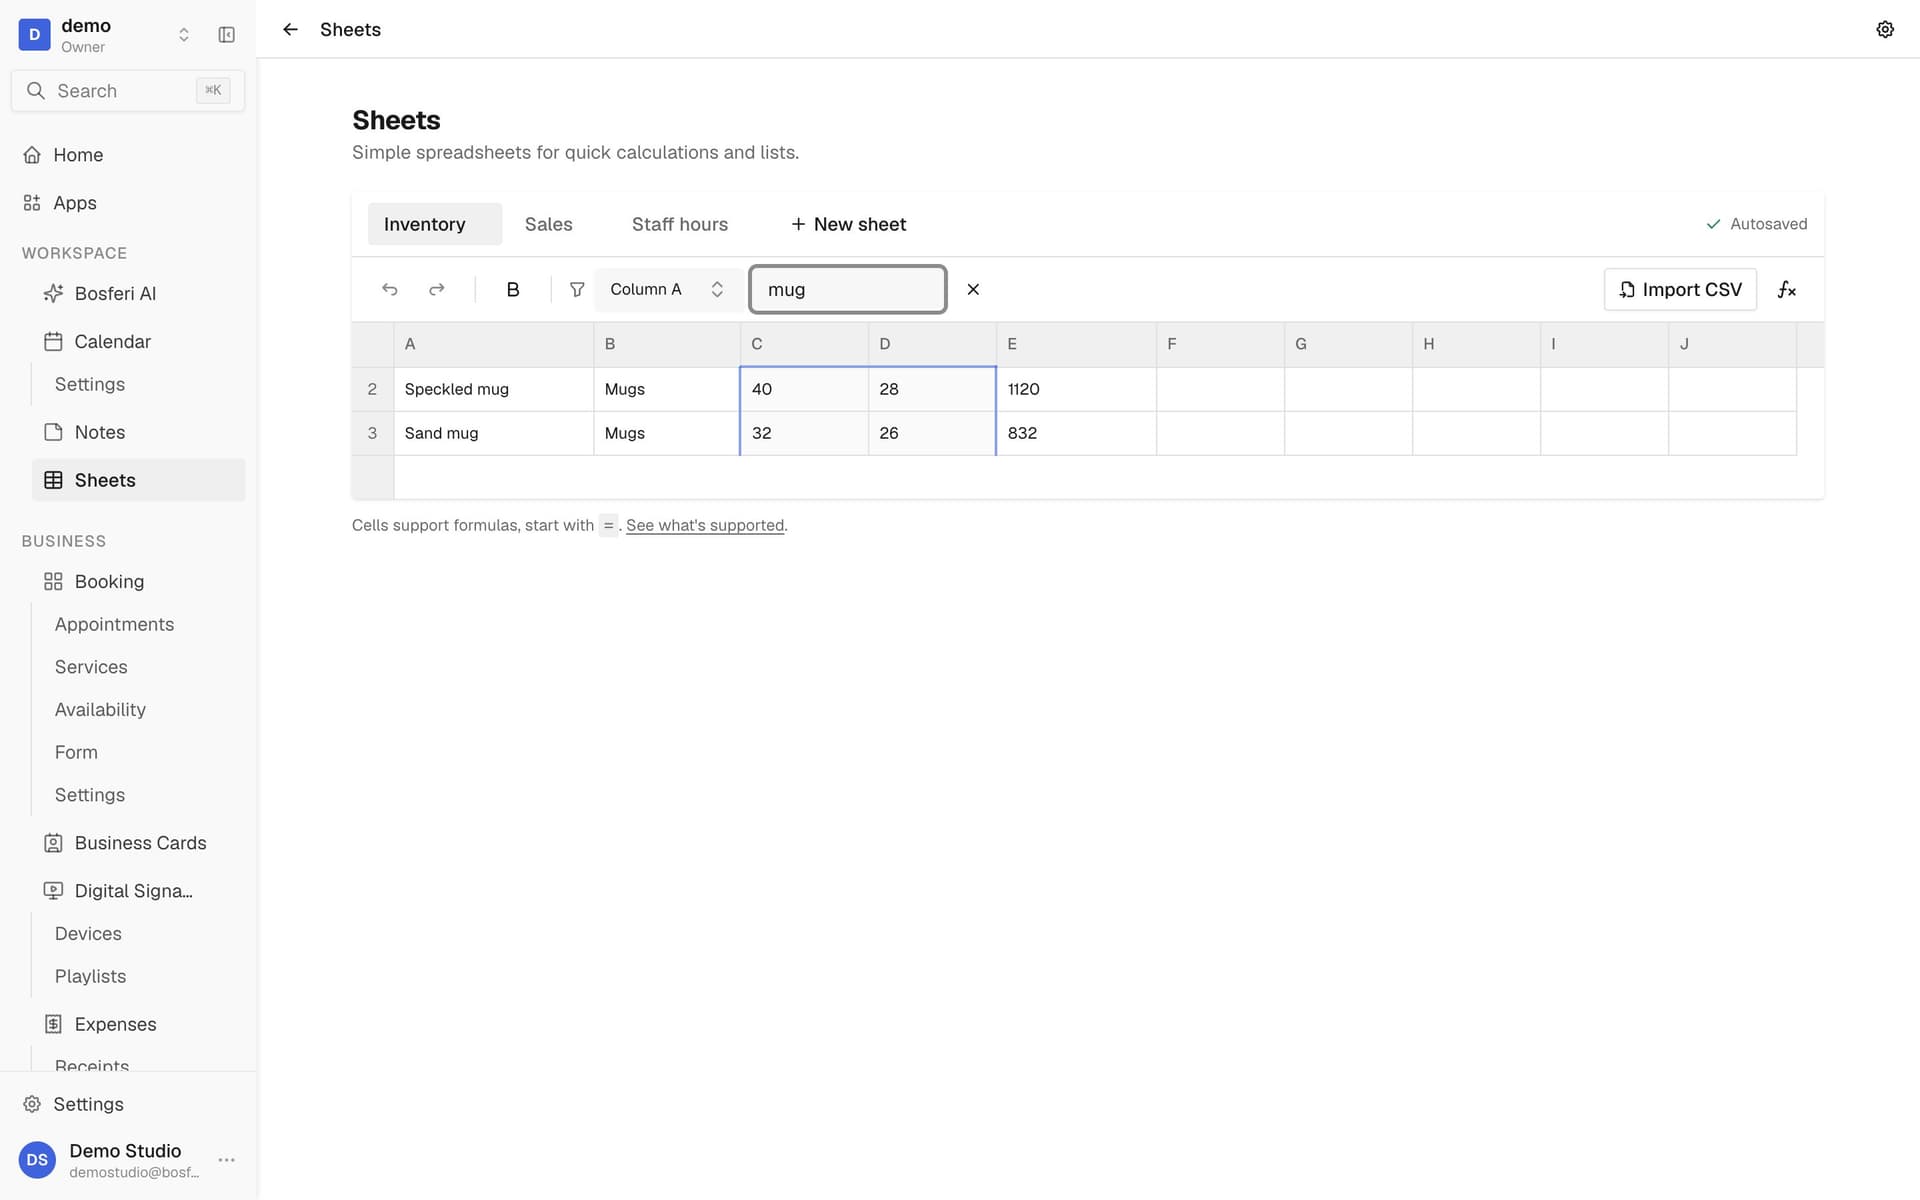Open the formula fx icon
The image size is (1920, 1200).
point(1787,289)
